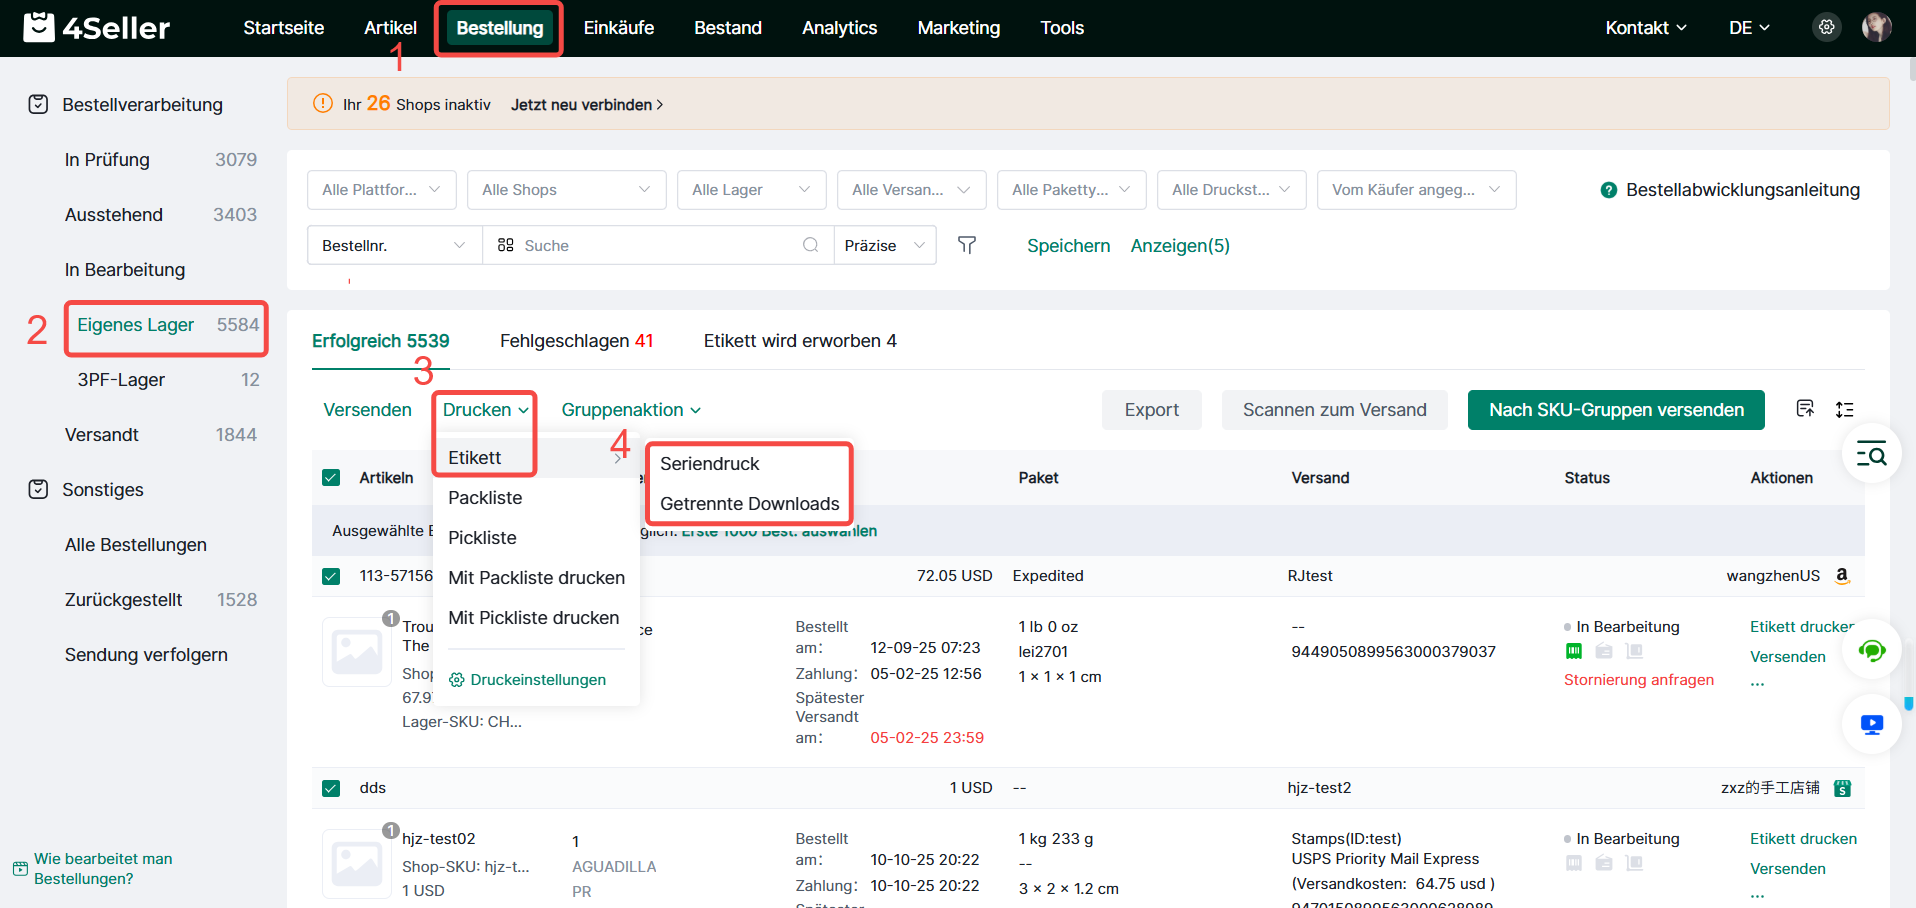The width and height of the screenshot is (1916, 908).
Task: Toggle the select-all Artikeln checkbox
Action: point(331,478)
